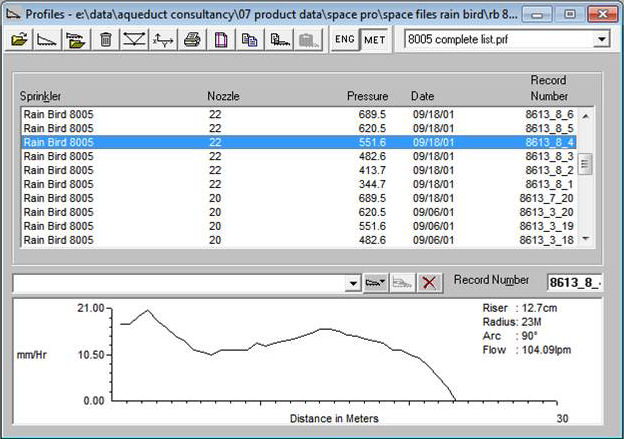Click list scrollbar up arrow
Image resolution: width=624 pixels, height=439 pixels.
585,116
